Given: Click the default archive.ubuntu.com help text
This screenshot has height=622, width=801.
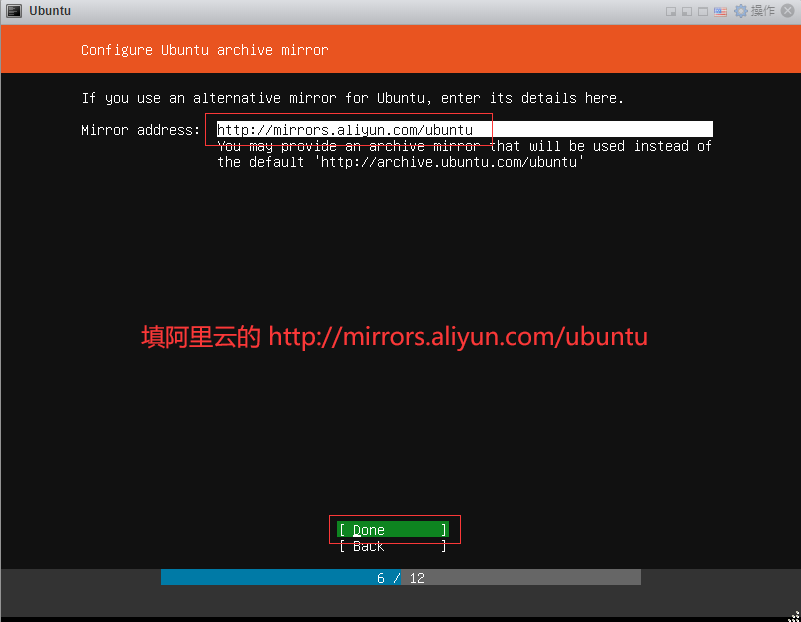Looking at the screenshot, I should (x=400, y=161).
